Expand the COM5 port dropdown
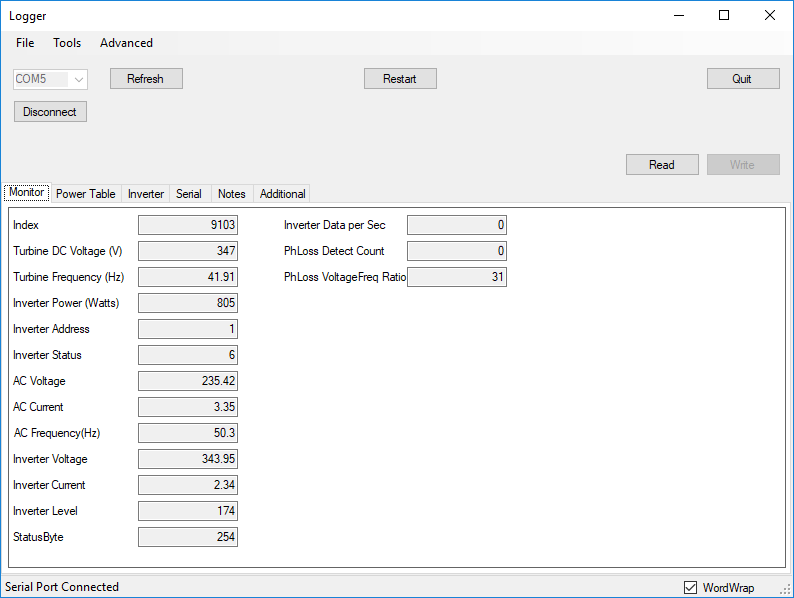 coord(78,79)
